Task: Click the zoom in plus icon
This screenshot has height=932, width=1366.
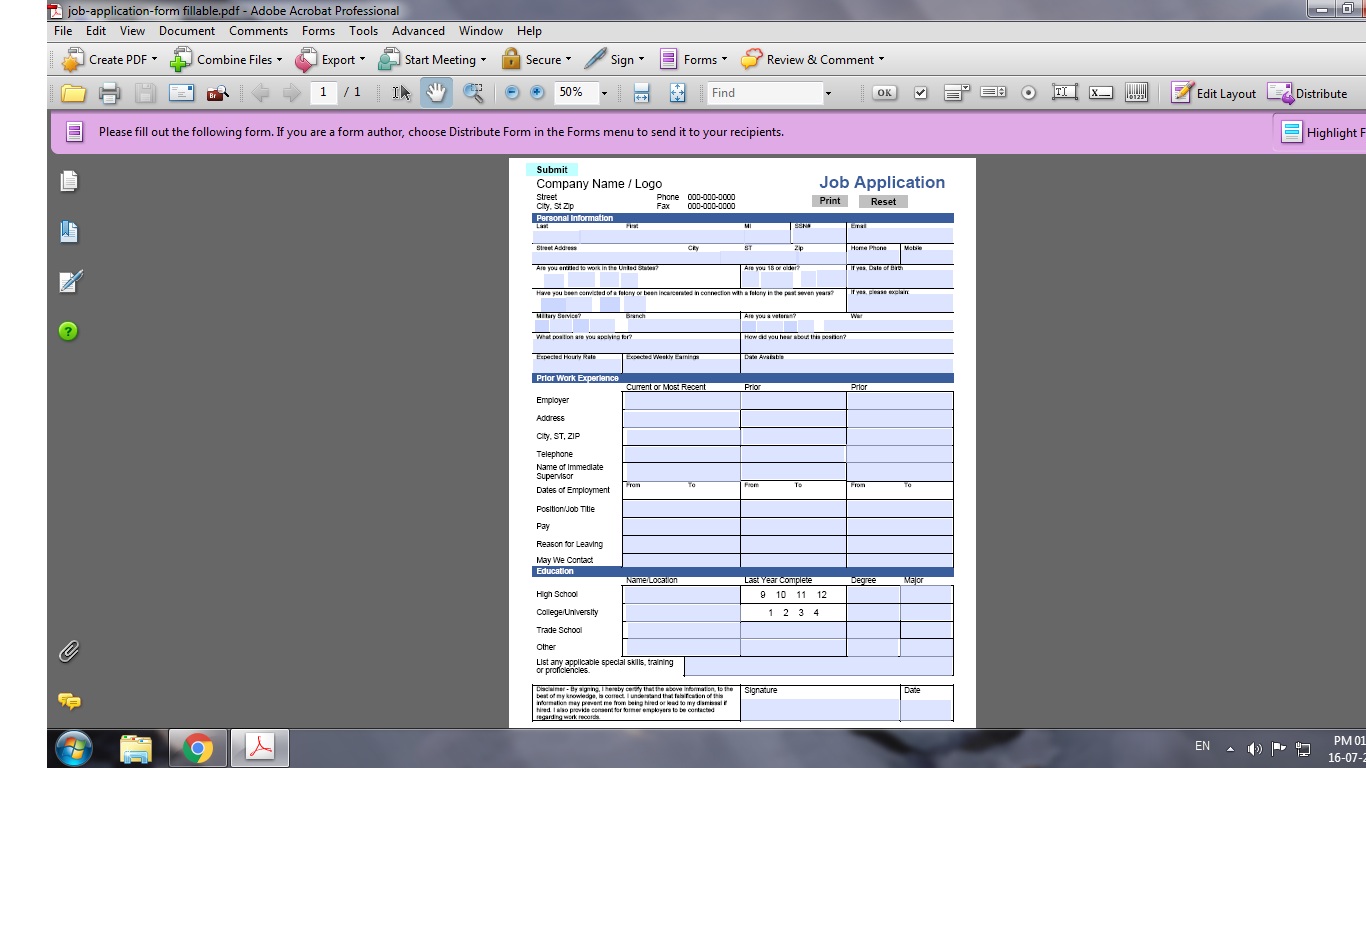Action: [537, 92]
